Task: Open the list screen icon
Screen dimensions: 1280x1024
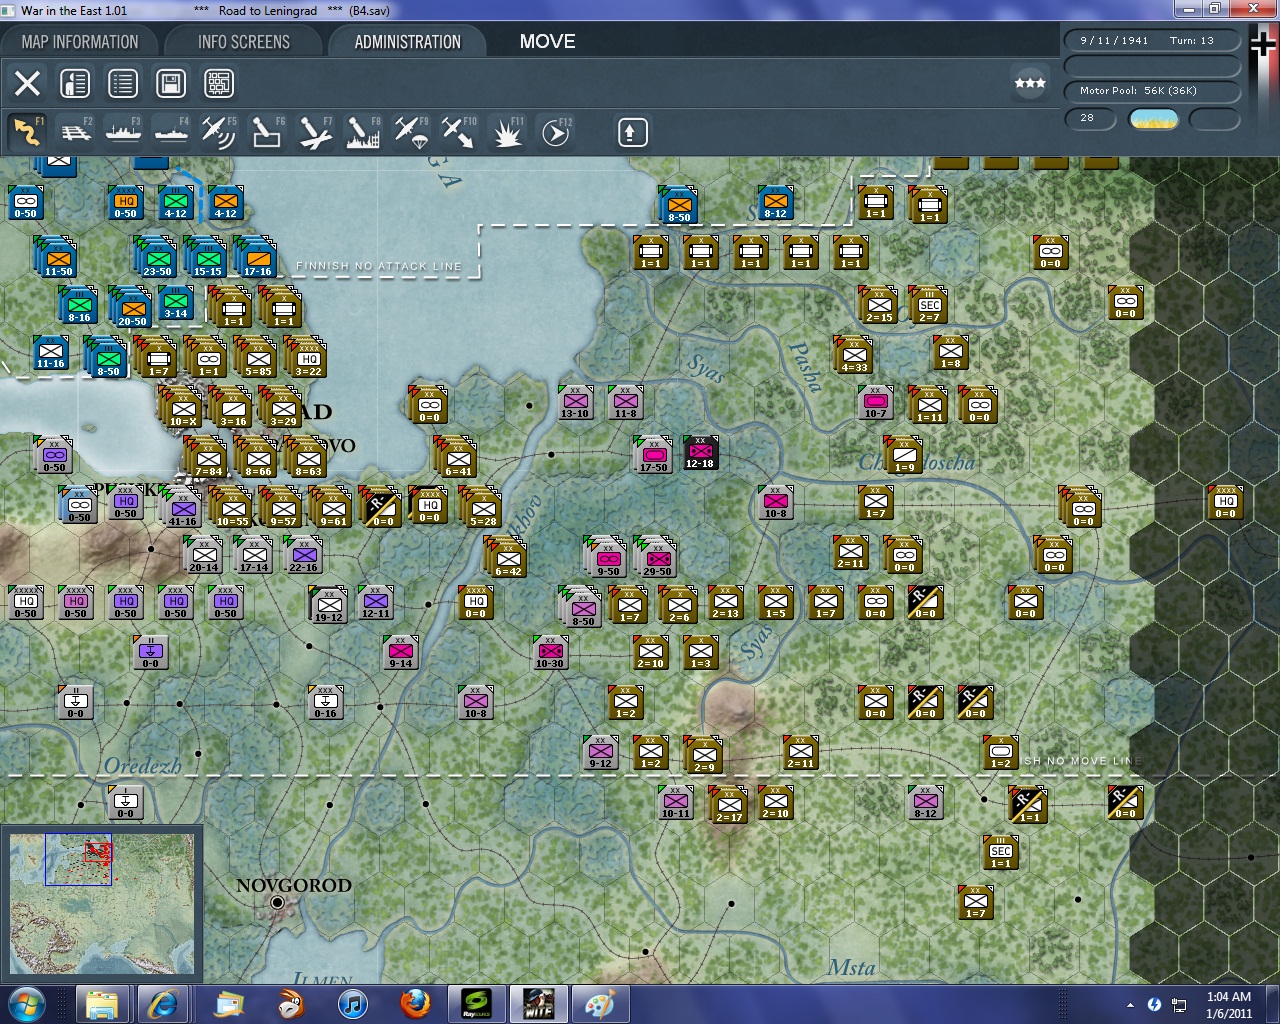Action: [123, 83]
